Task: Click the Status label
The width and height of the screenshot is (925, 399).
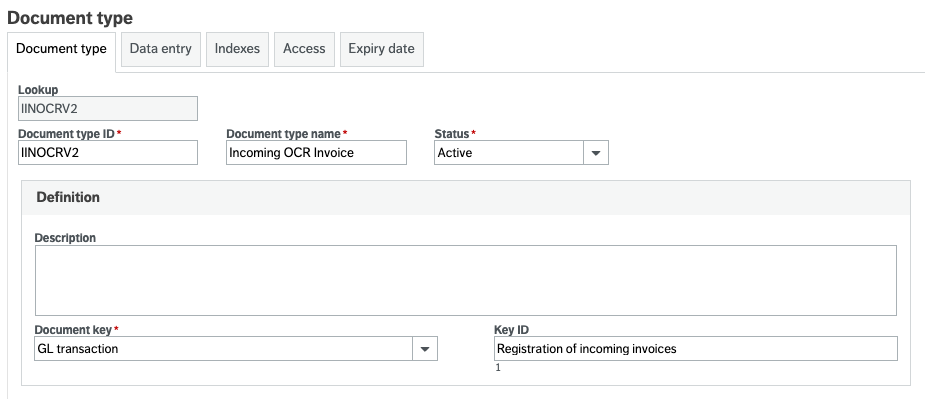Action: (x=451, y=134)
